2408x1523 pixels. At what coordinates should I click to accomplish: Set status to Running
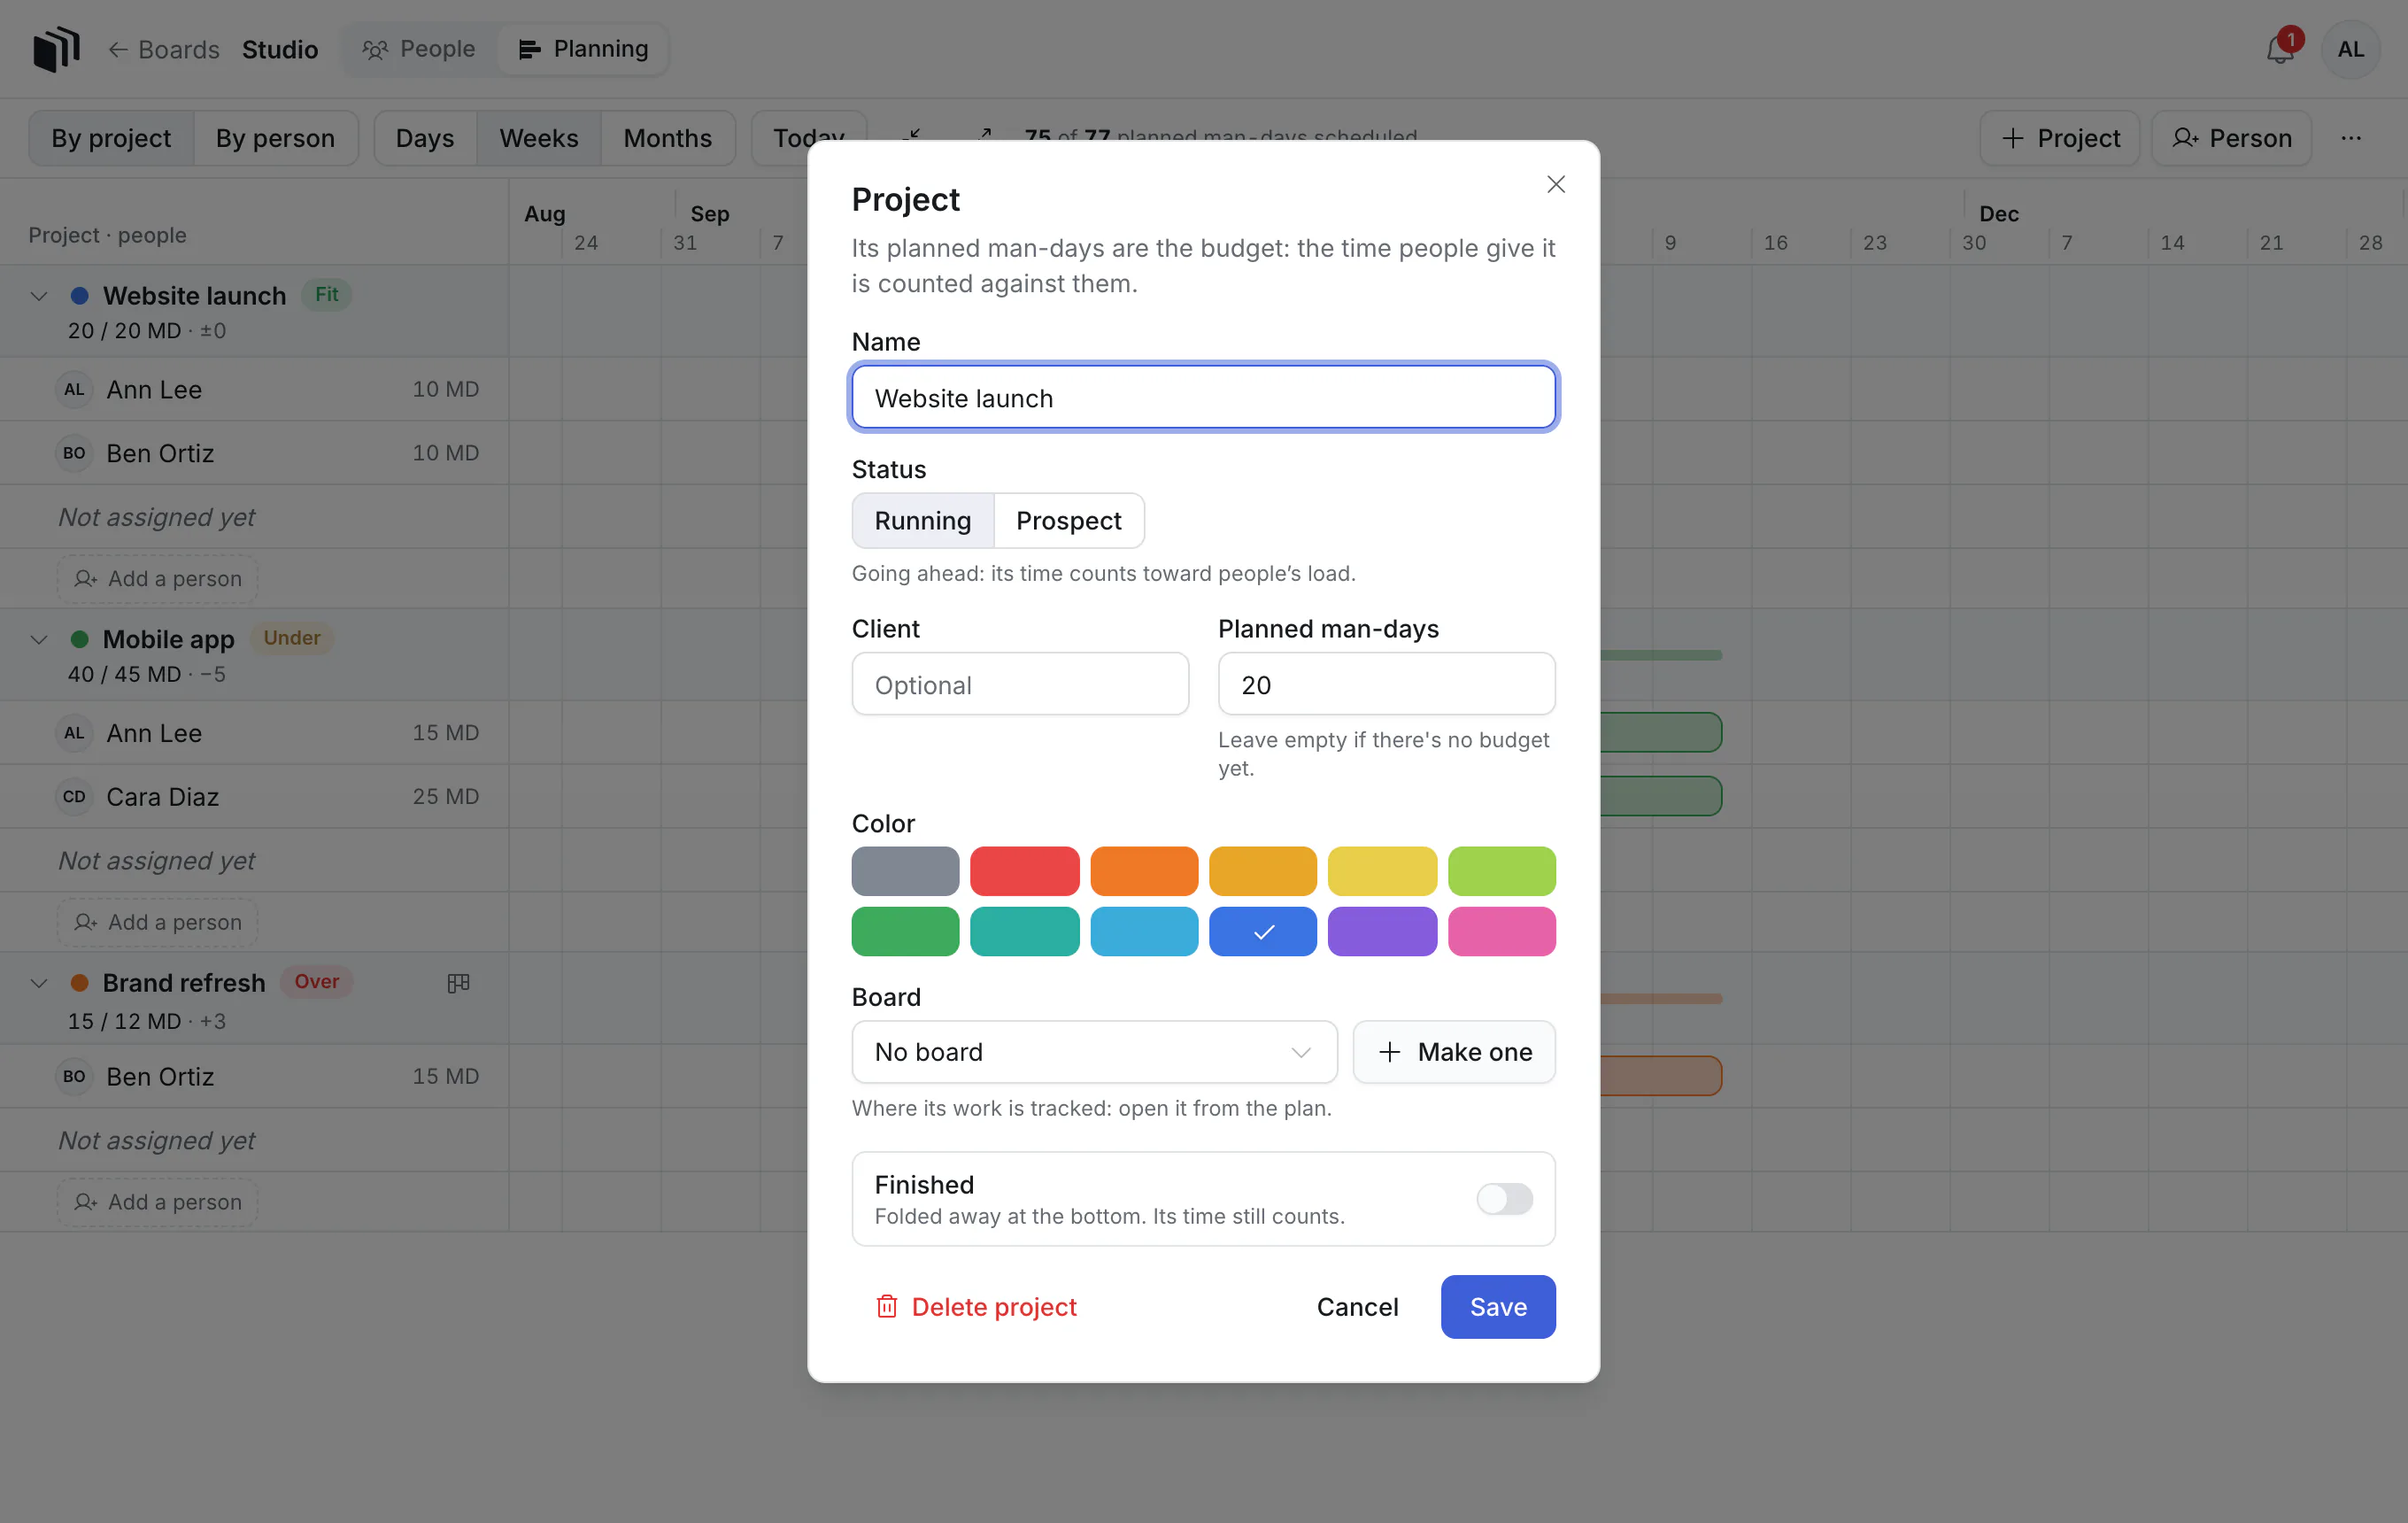[922, 520]
